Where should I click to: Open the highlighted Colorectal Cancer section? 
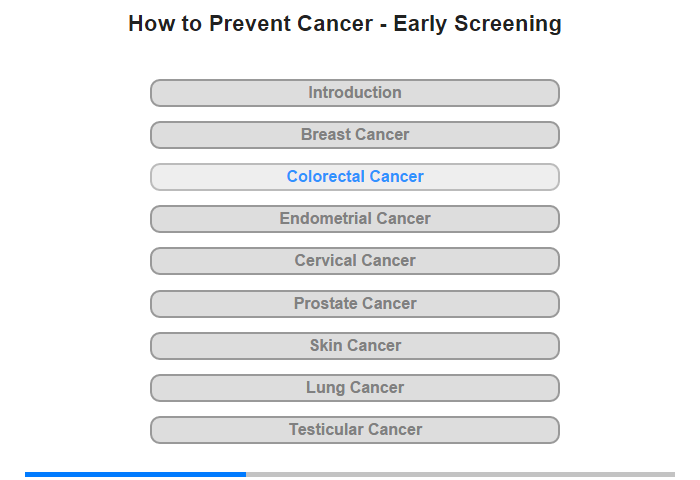pyautogui.click(x=355, y=177)
